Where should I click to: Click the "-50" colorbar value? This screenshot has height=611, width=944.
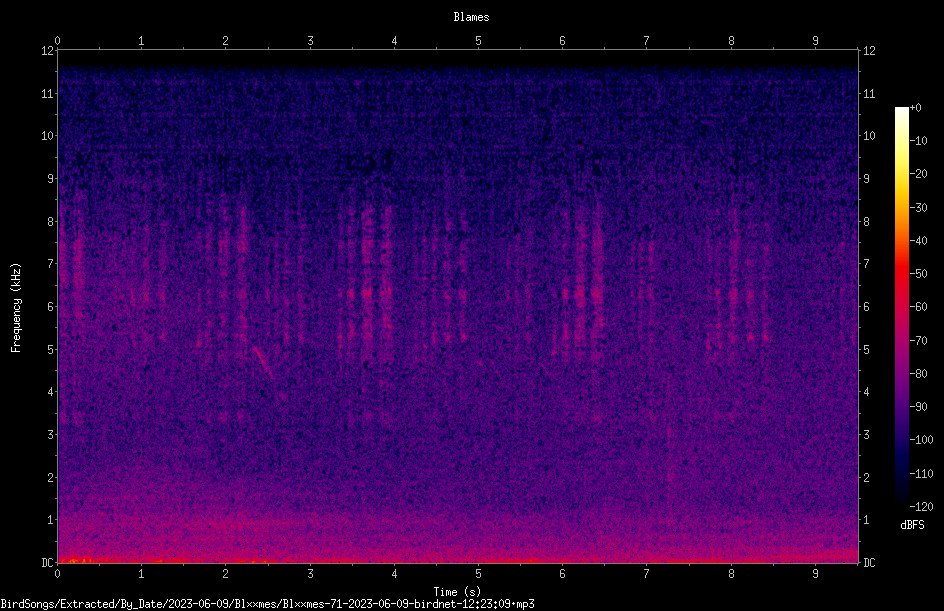coord(918,274)
